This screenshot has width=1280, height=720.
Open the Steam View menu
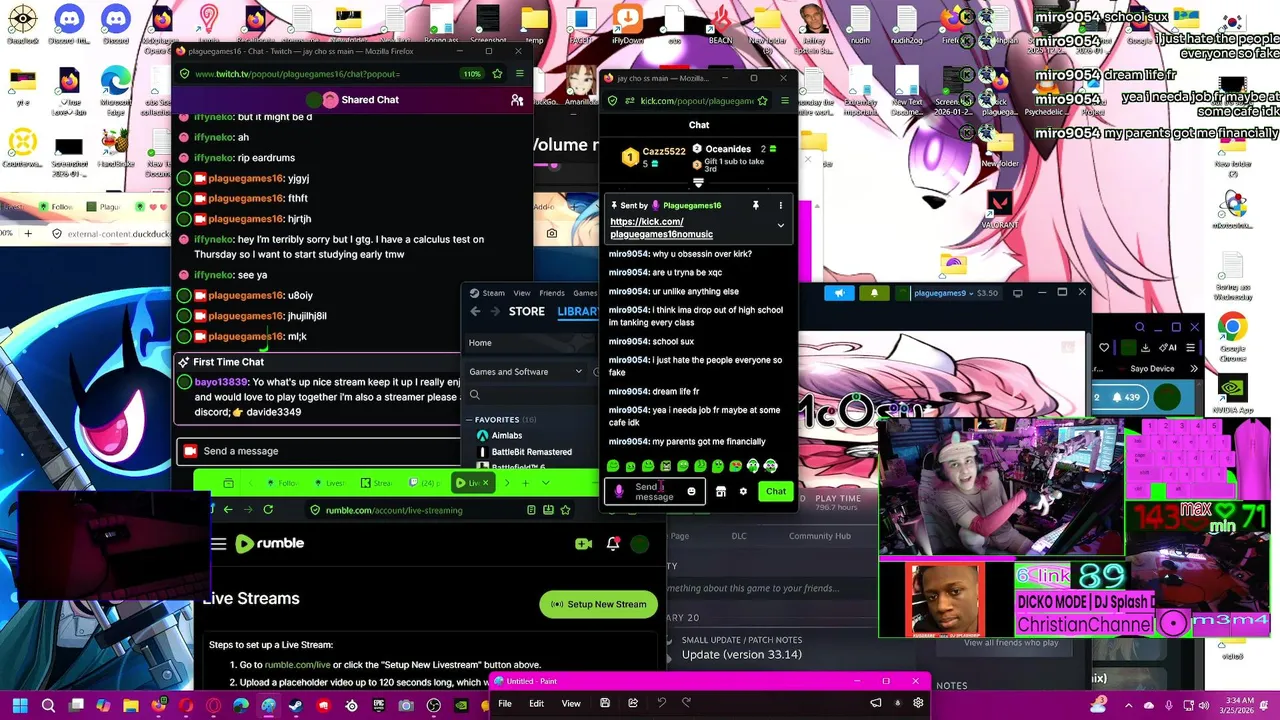pos(522,293)
